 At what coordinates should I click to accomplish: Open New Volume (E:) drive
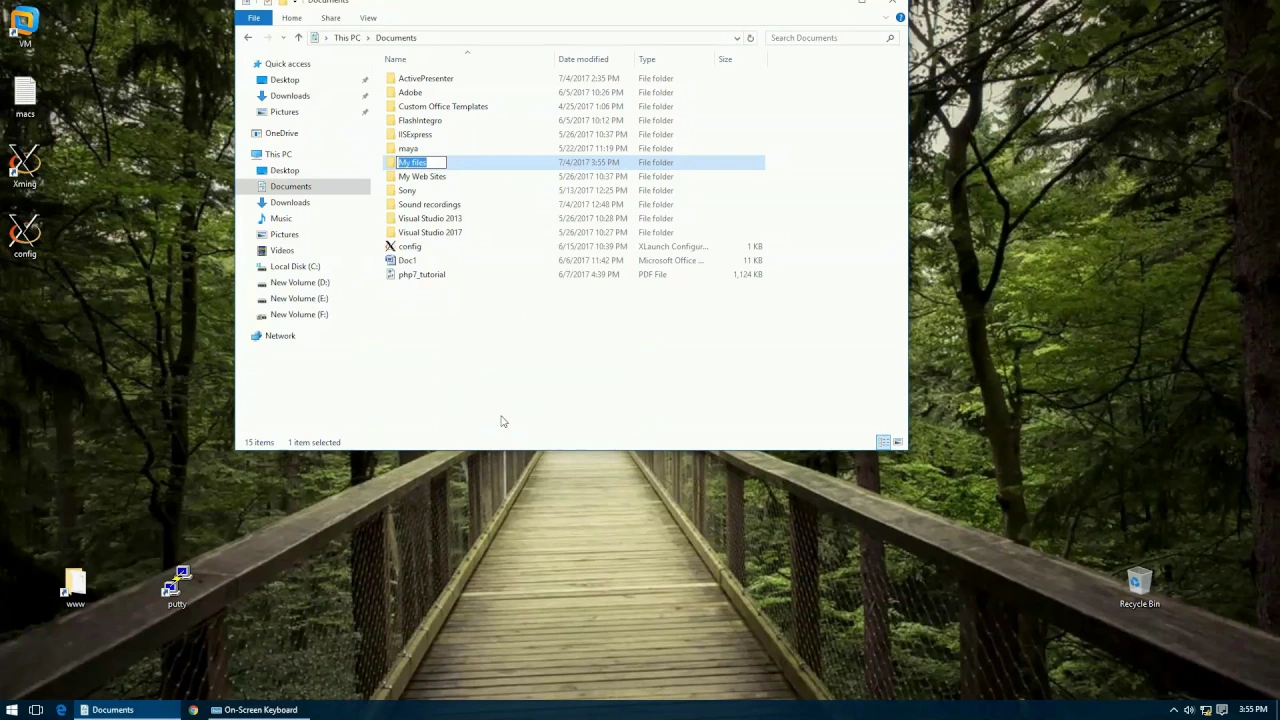tap(299, 299)
